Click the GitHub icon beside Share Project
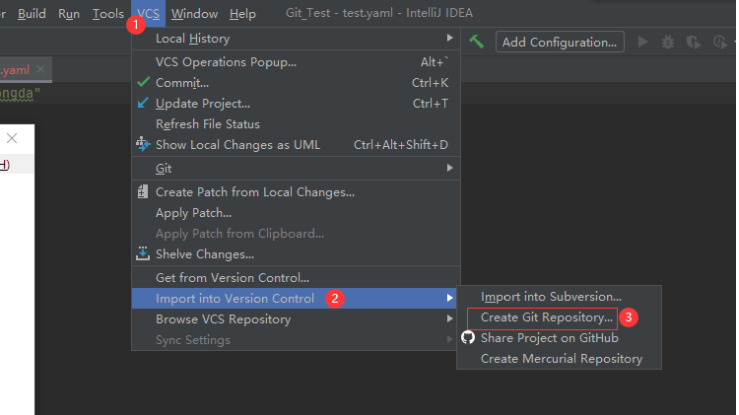This screenshot has width=739, height=415. [x=467, y=338]
